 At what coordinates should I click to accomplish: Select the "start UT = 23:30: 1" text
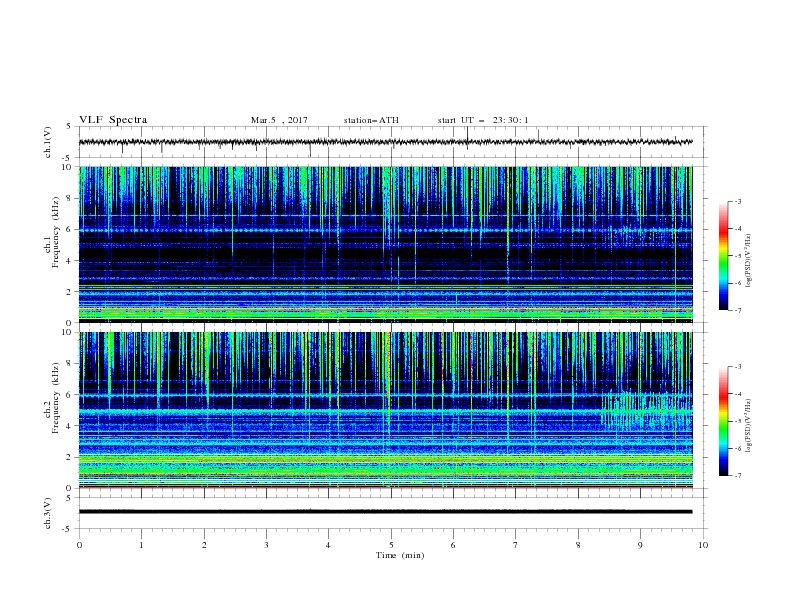click(x=483, y=120)
